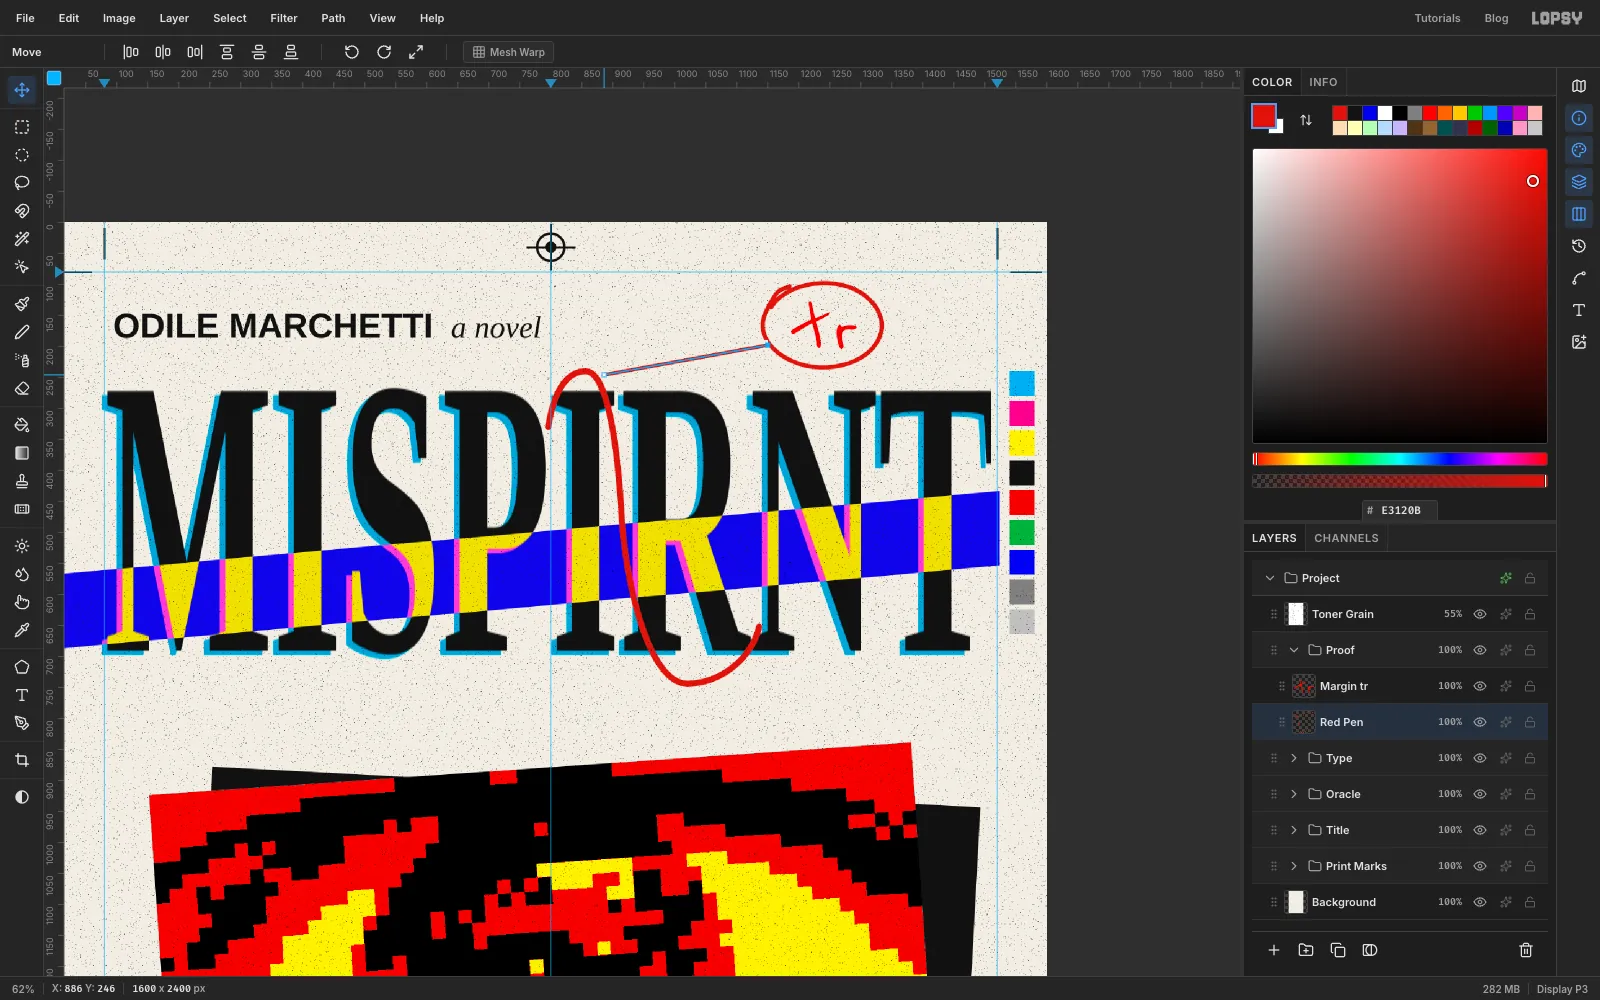This screenshot has width=1600, height=1000.
Task: Select the paint bucket fill tool
Action: coord(22,425)
